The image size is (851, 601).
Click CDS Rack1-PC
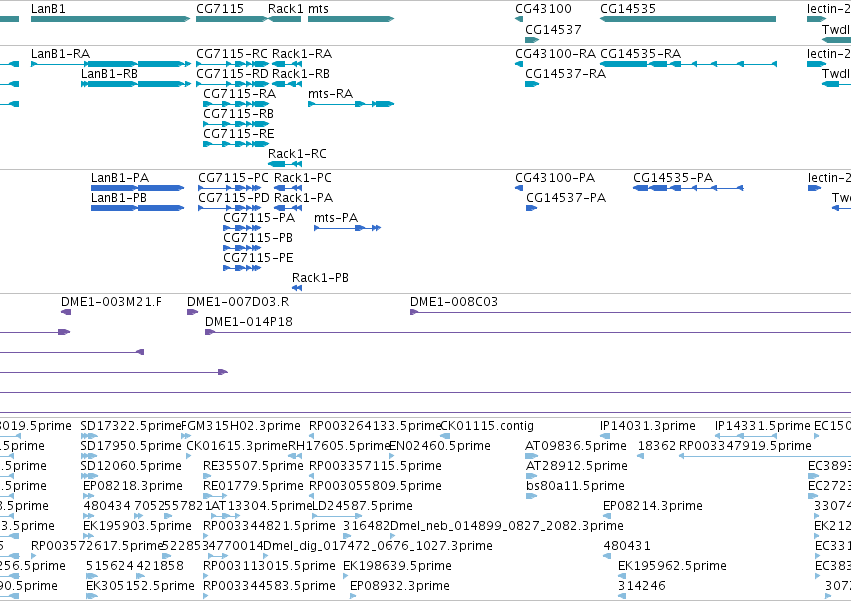(288, 188)
